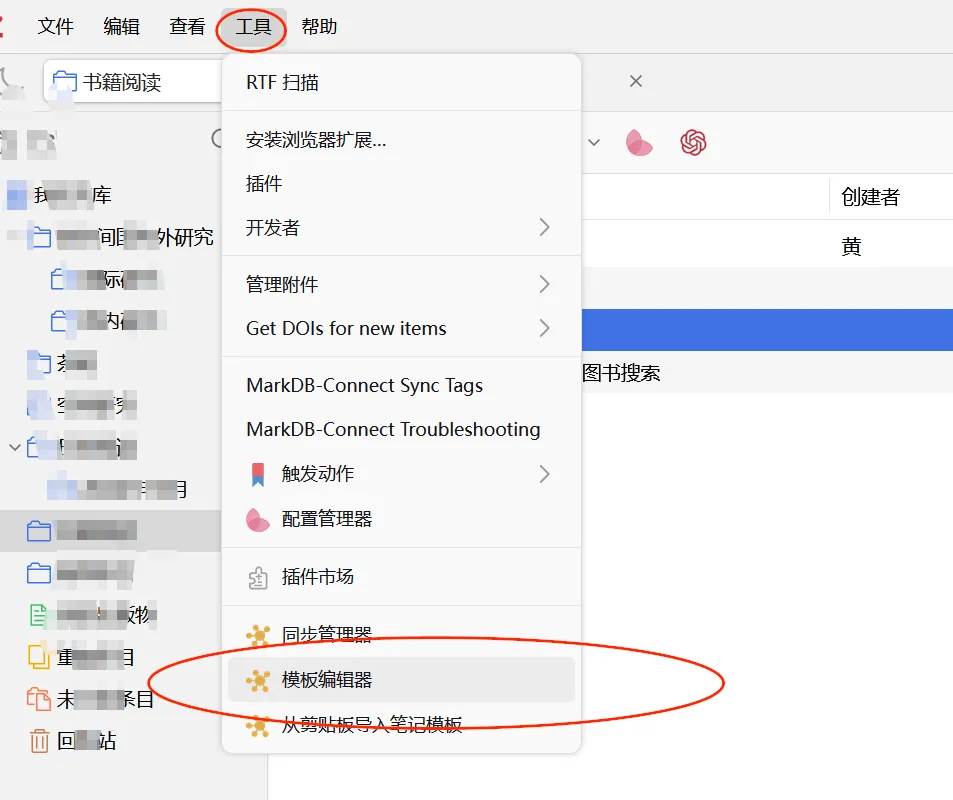Open the 帮助 menu

click(319, 27)
